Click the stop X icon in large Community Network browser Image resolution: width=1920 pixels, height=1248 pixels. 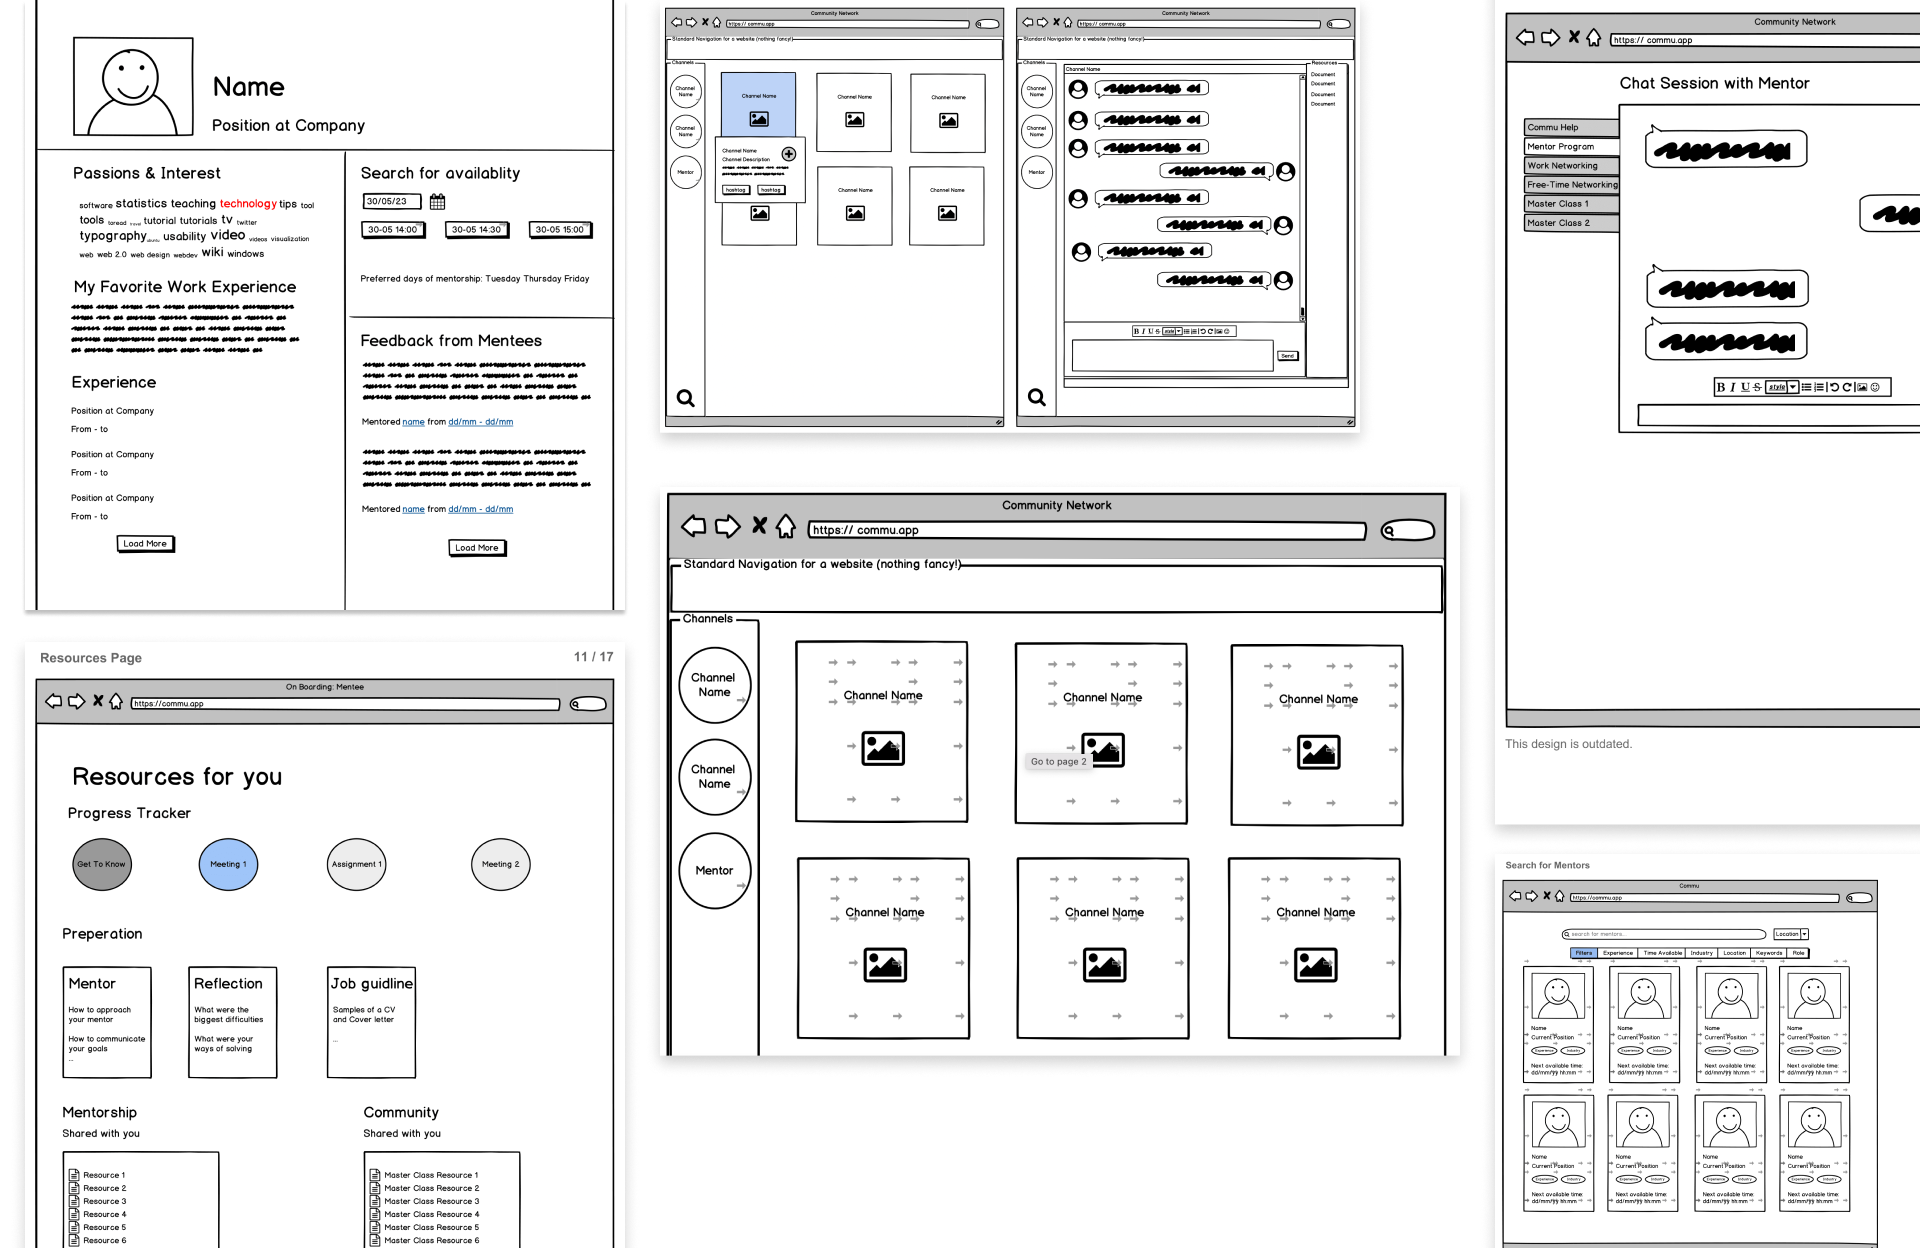coord(759,526)
